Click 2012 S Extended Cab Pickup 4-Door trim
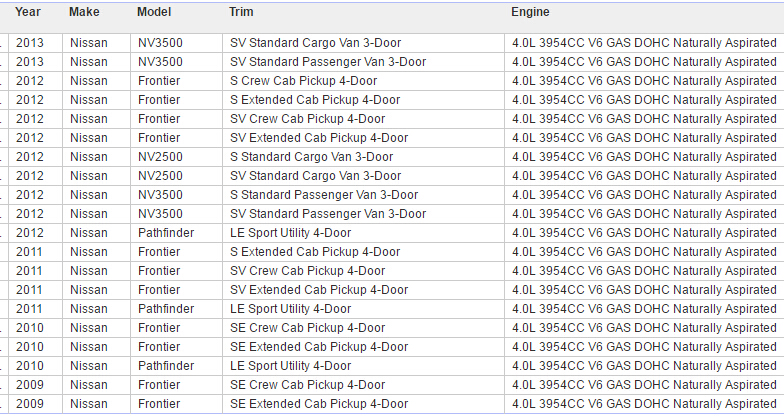This screenshot has width=784, height=418. pyautogui.click(x=315, y=100)
